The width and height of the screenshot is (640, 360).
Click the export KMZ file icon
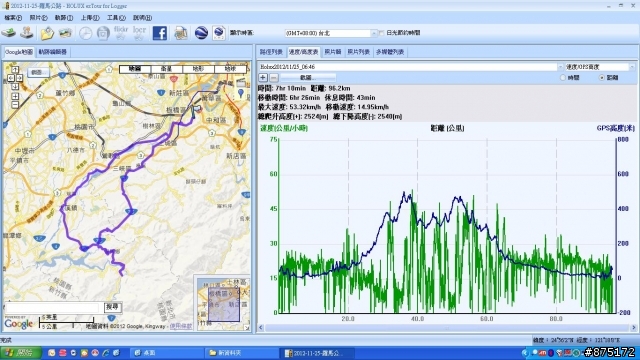coord(219,33)
